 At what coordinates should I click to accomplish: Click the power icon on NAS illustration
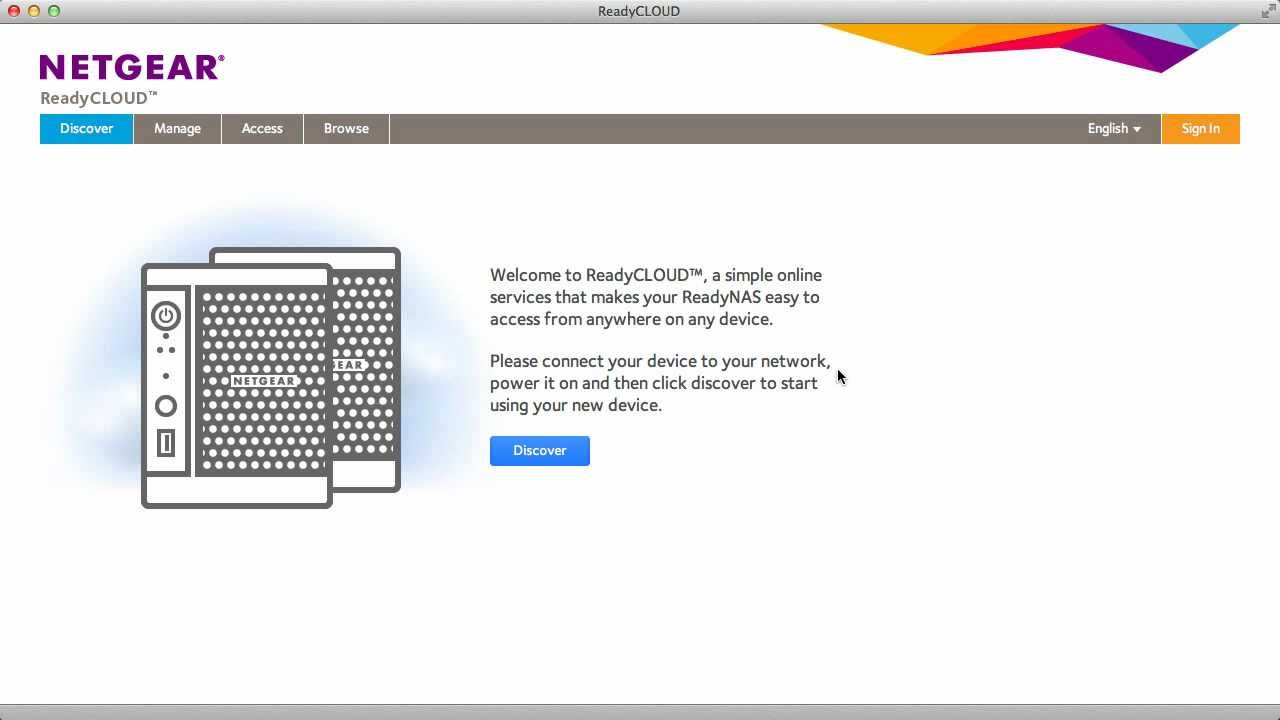point(166,316)
